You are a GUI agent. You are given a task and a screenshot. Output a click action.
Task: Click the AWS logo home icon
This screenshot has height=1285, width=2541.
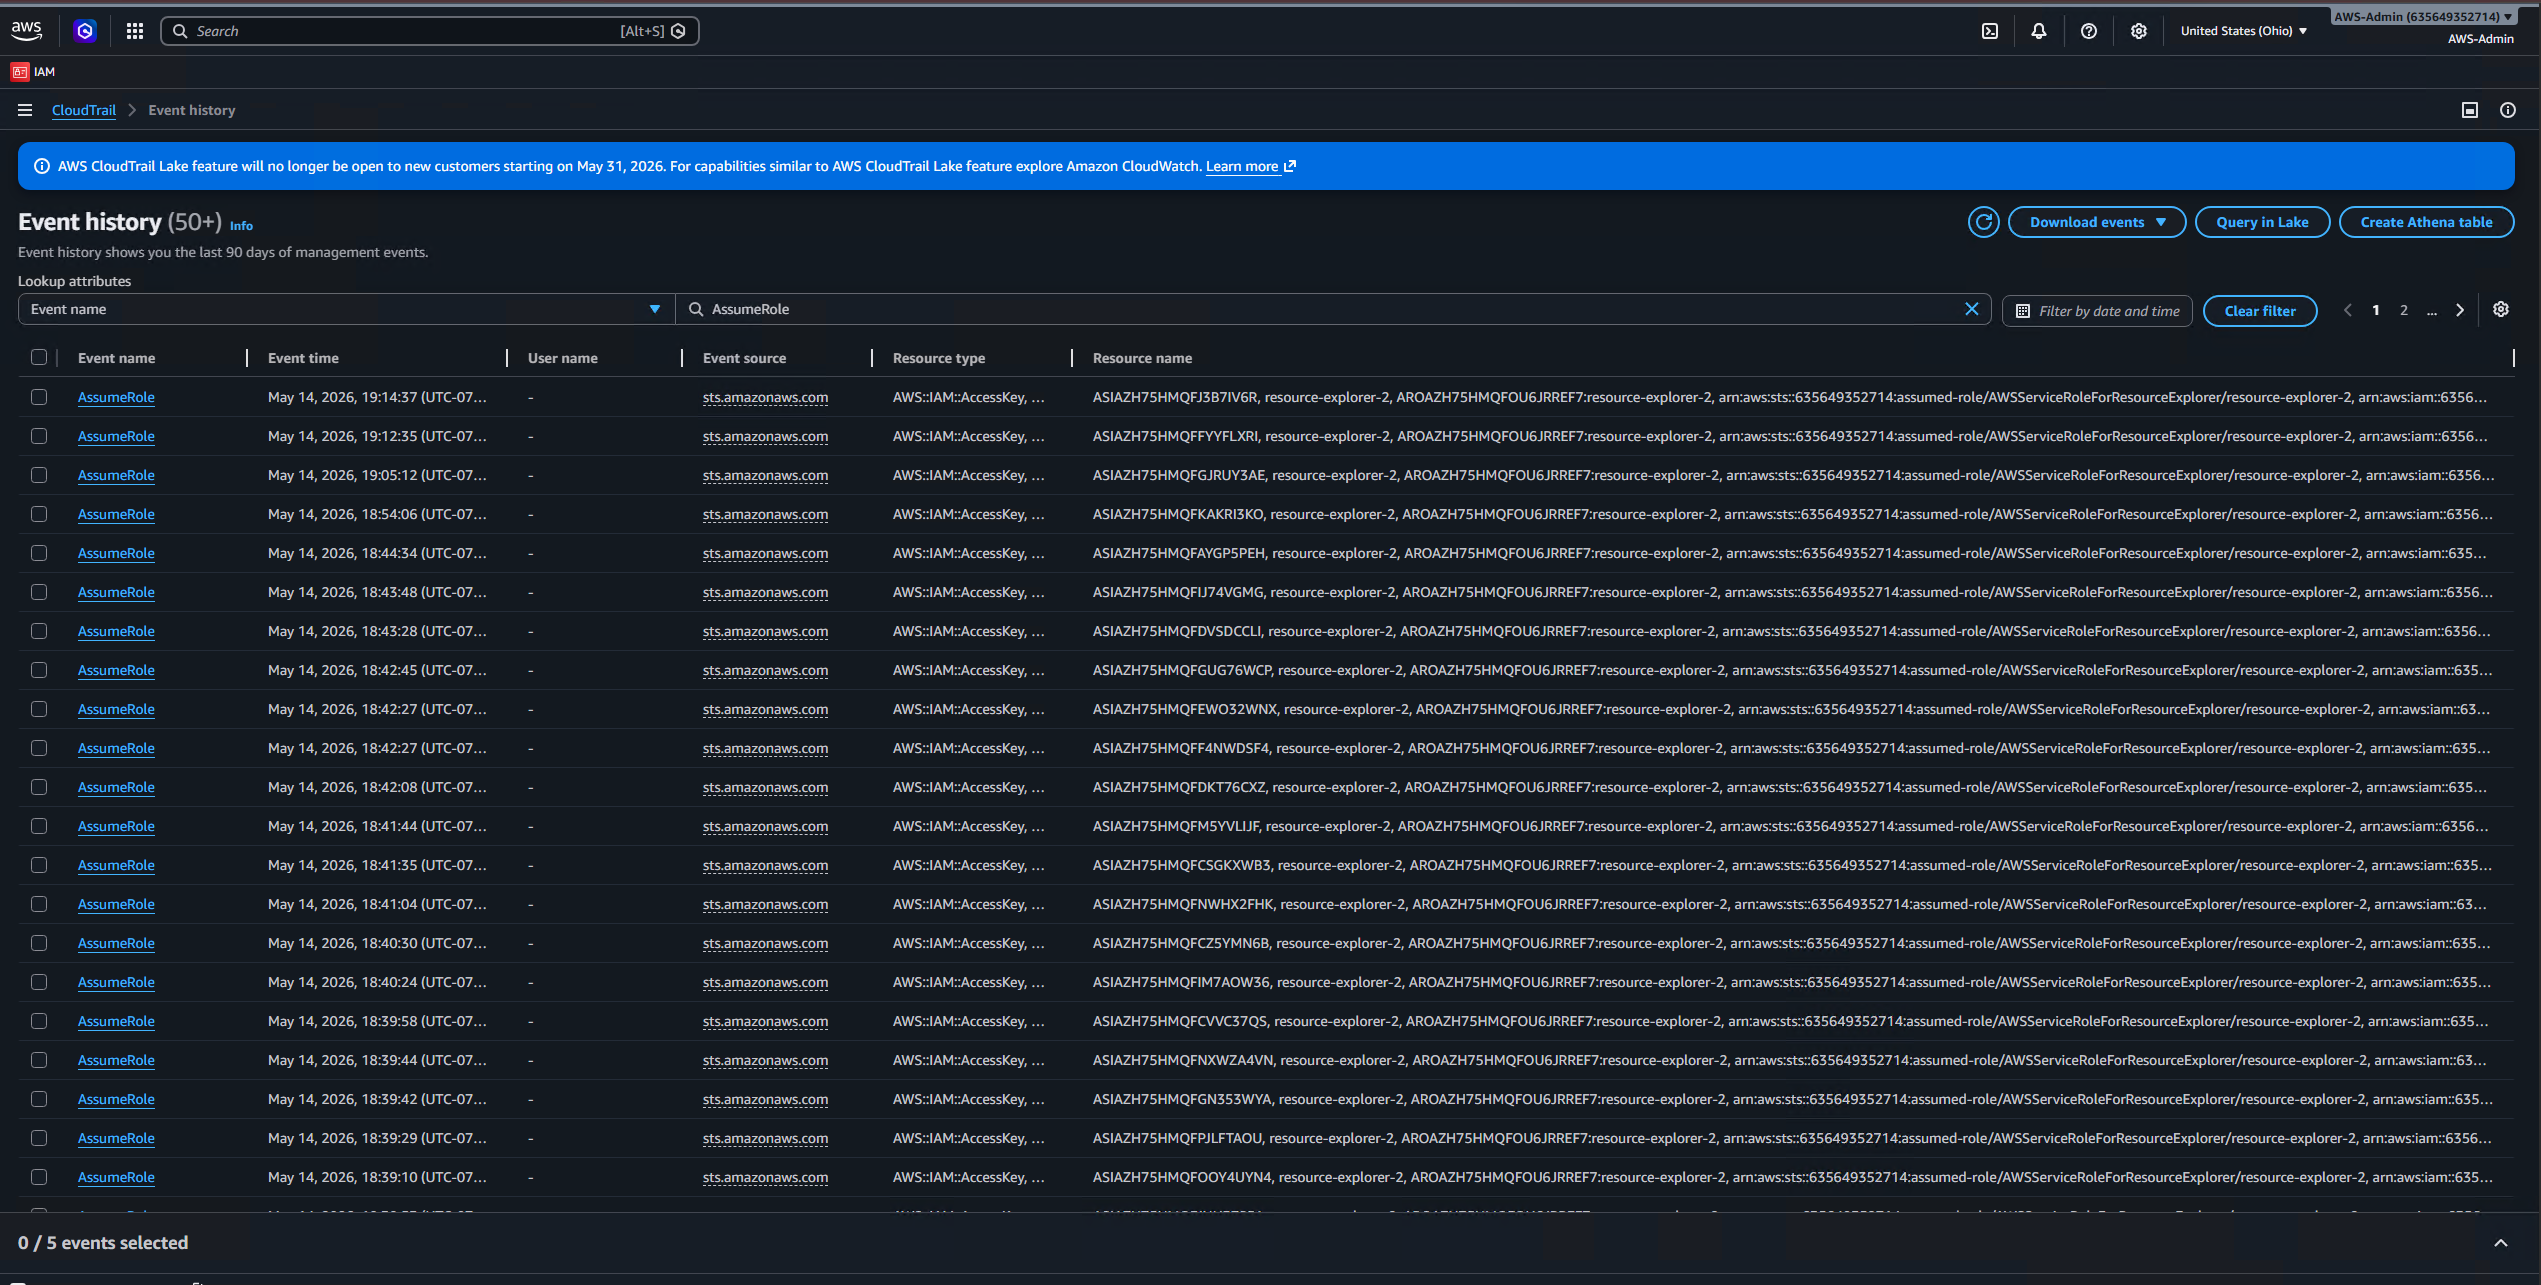[x=27, y=30]
